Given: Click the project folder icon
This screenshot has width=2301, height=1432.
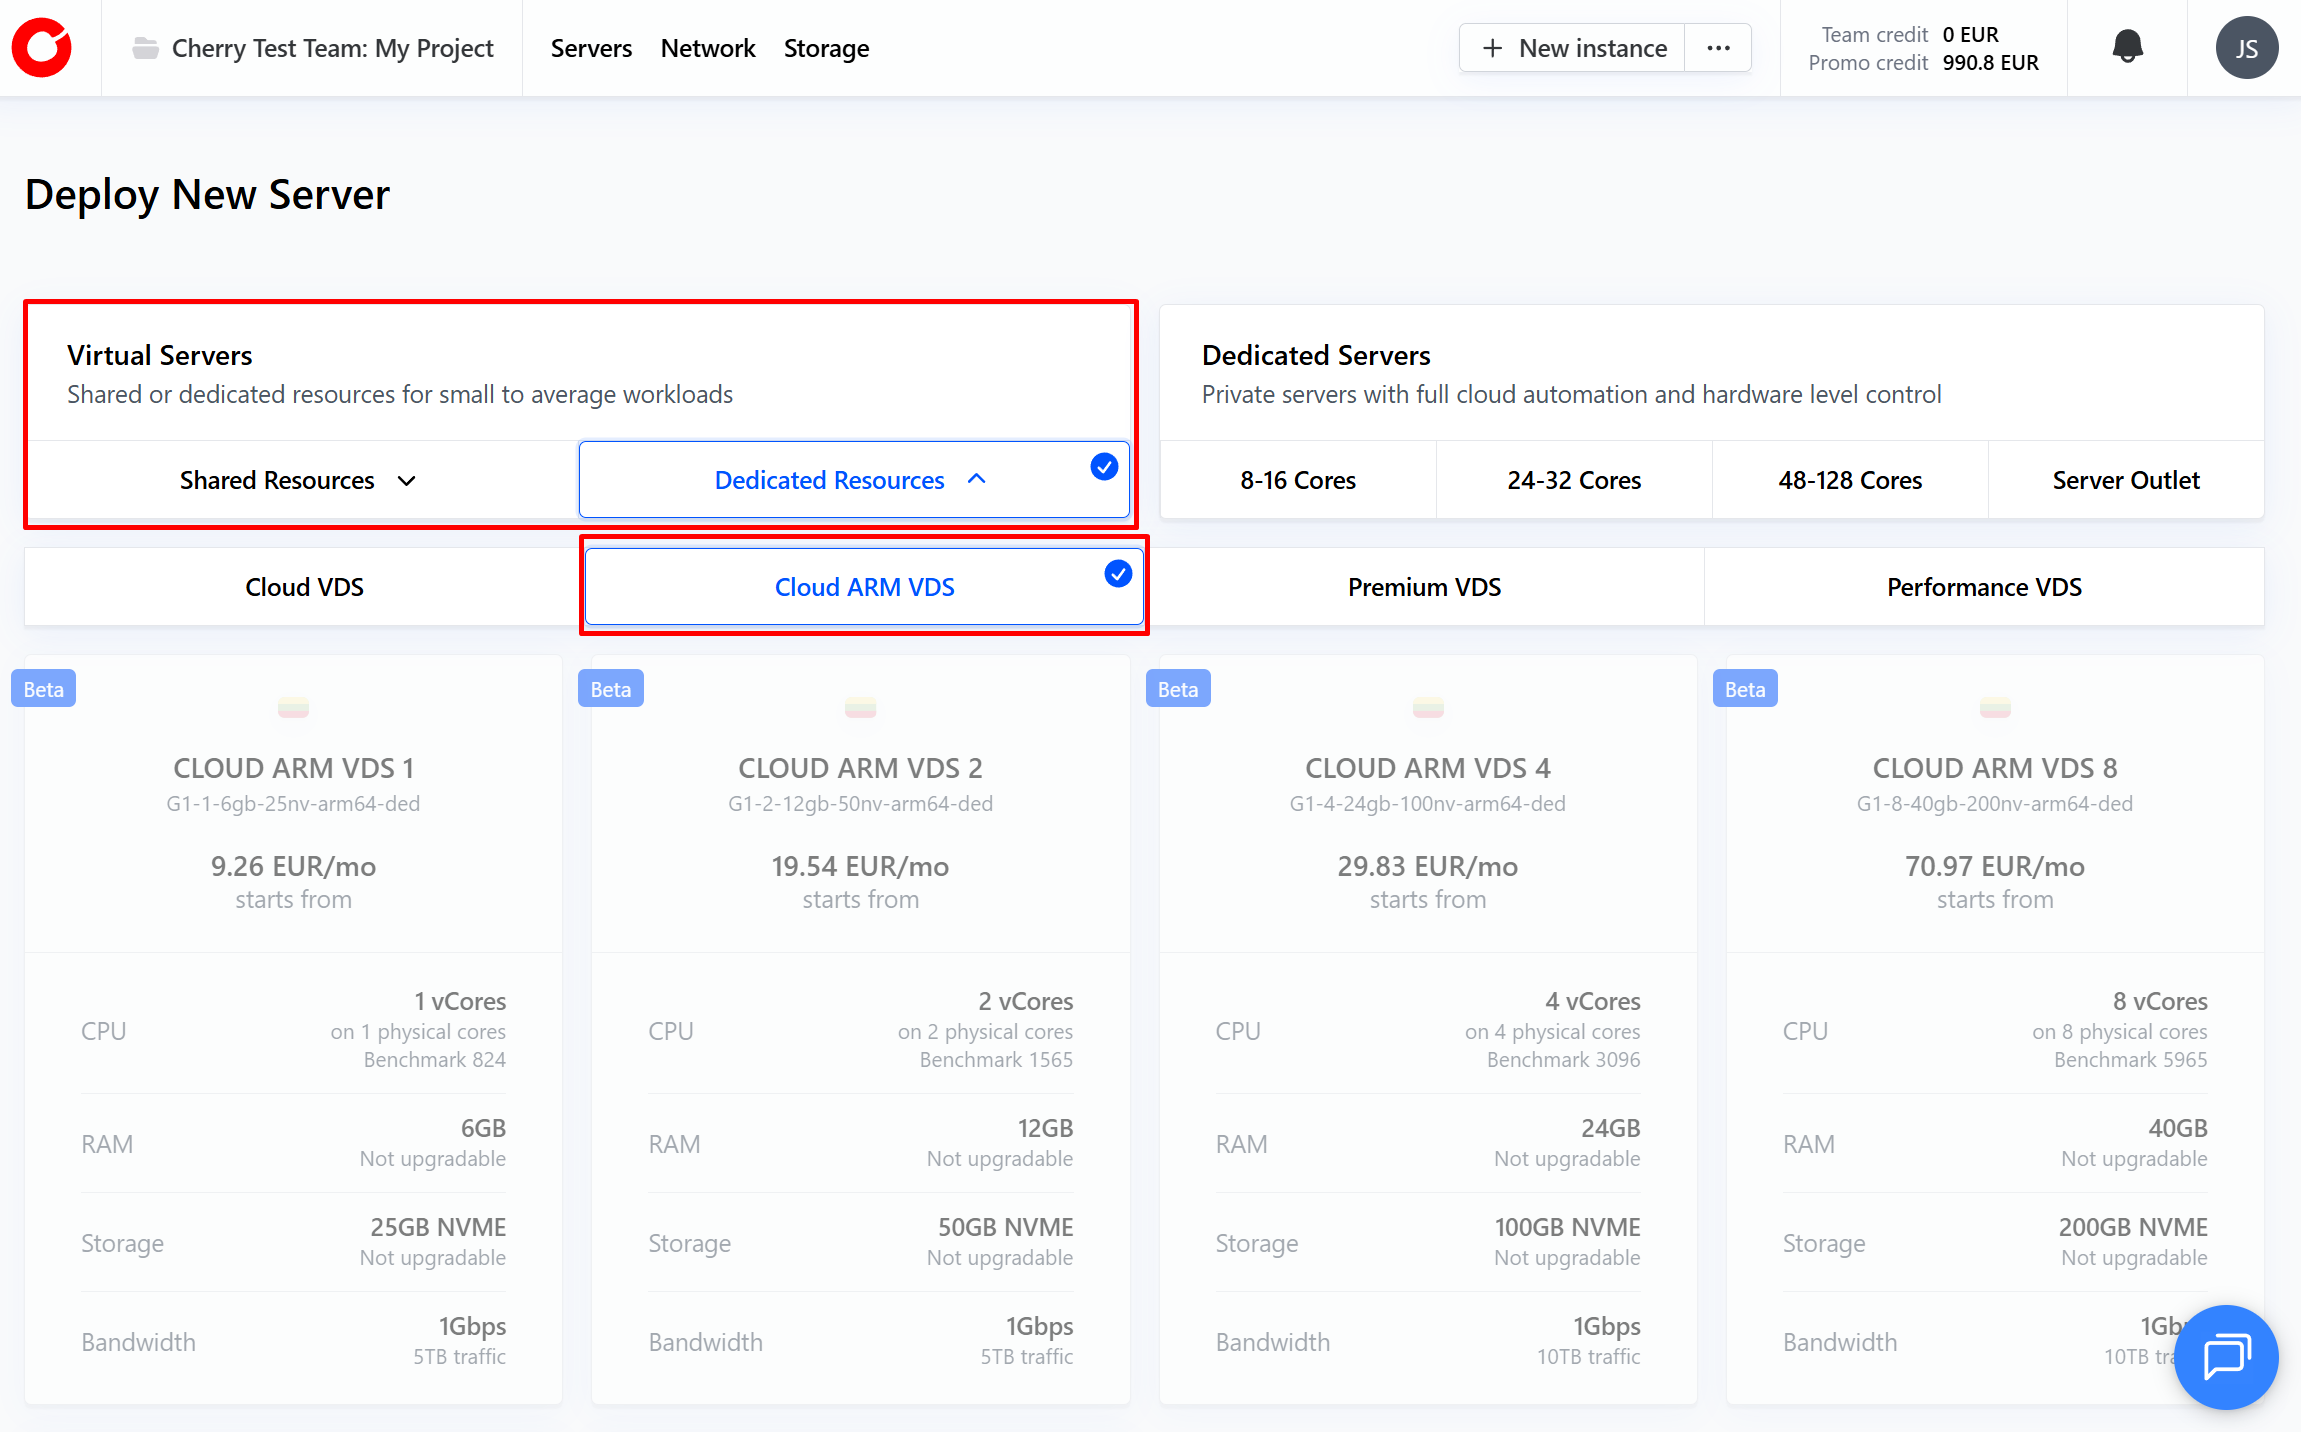Looking at the screenshot, I should coord(146,48).
